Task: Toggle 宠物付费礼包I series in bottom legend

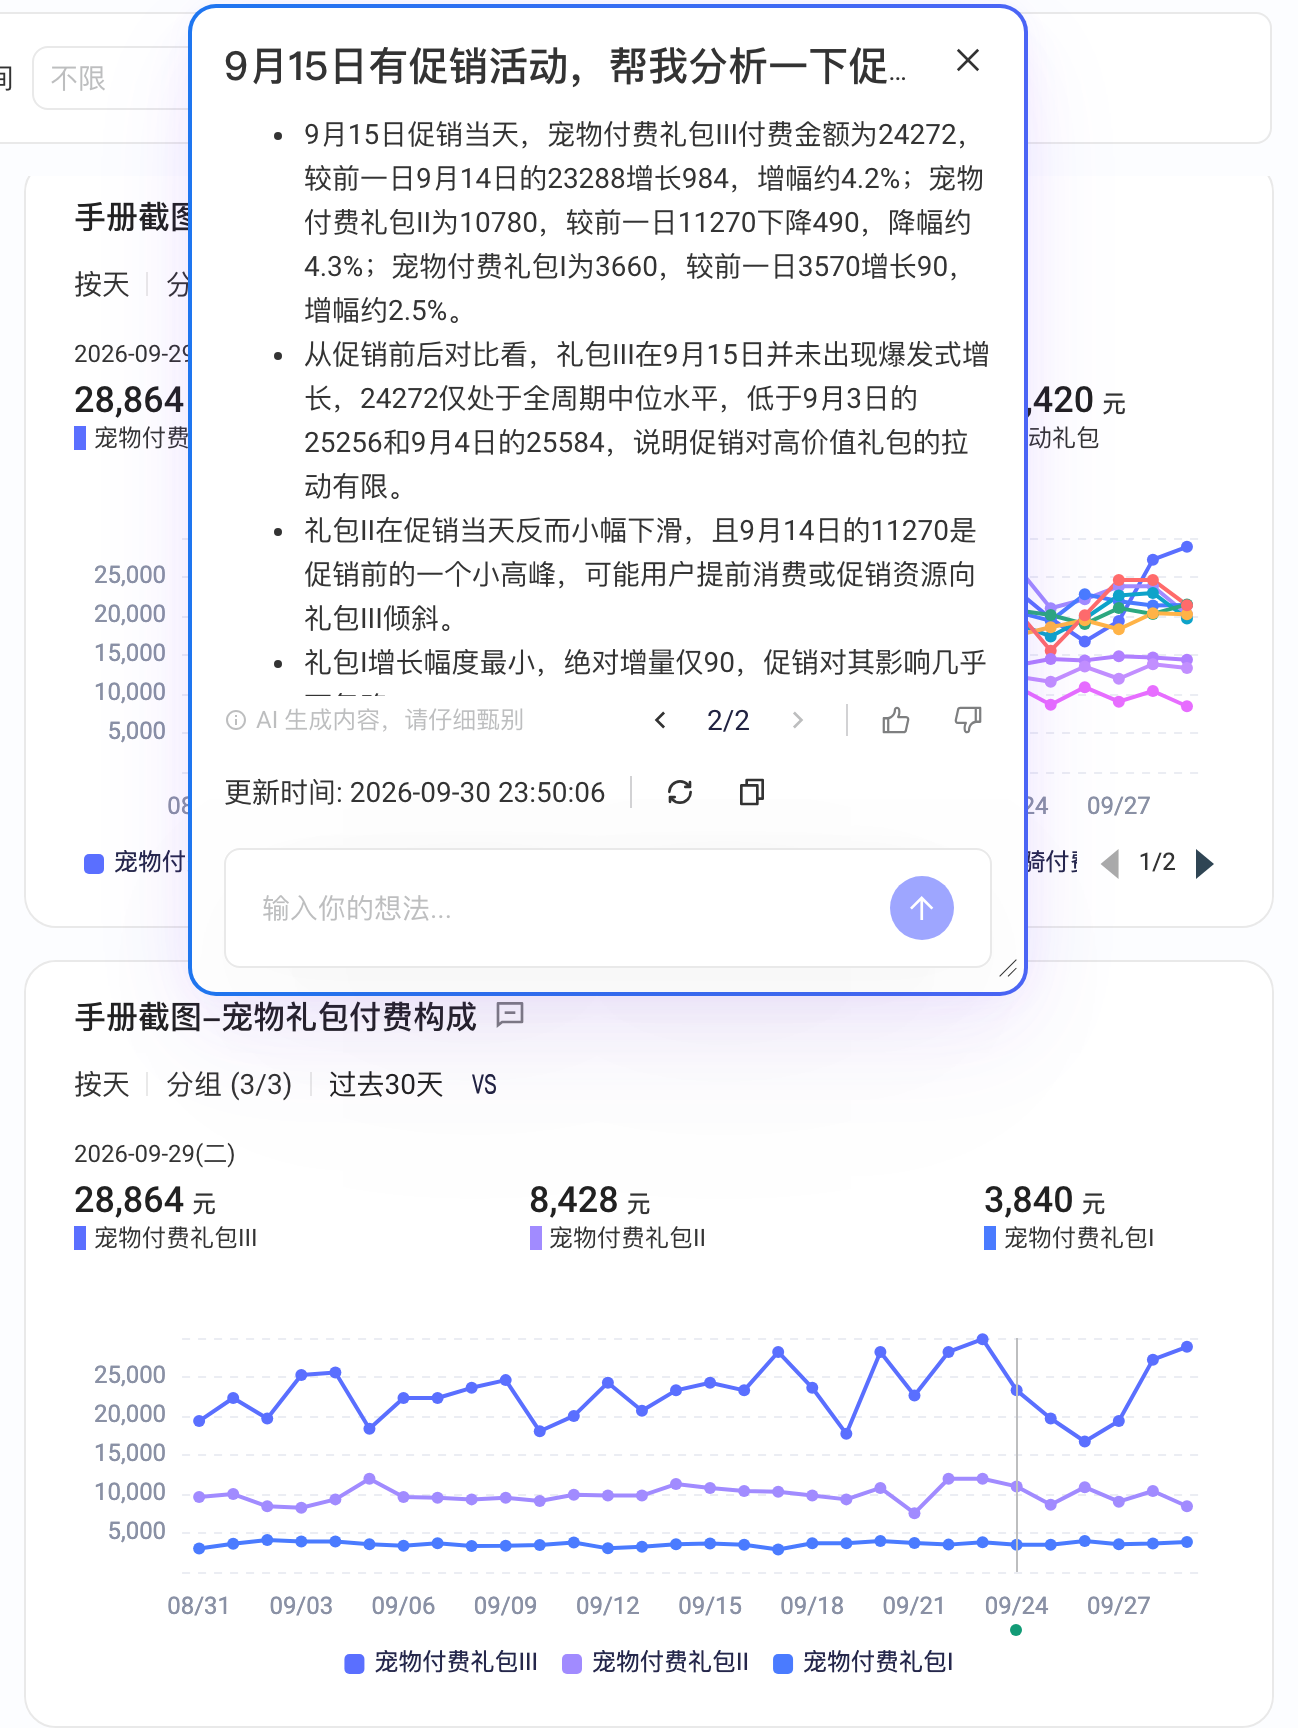Action: 864,1662
